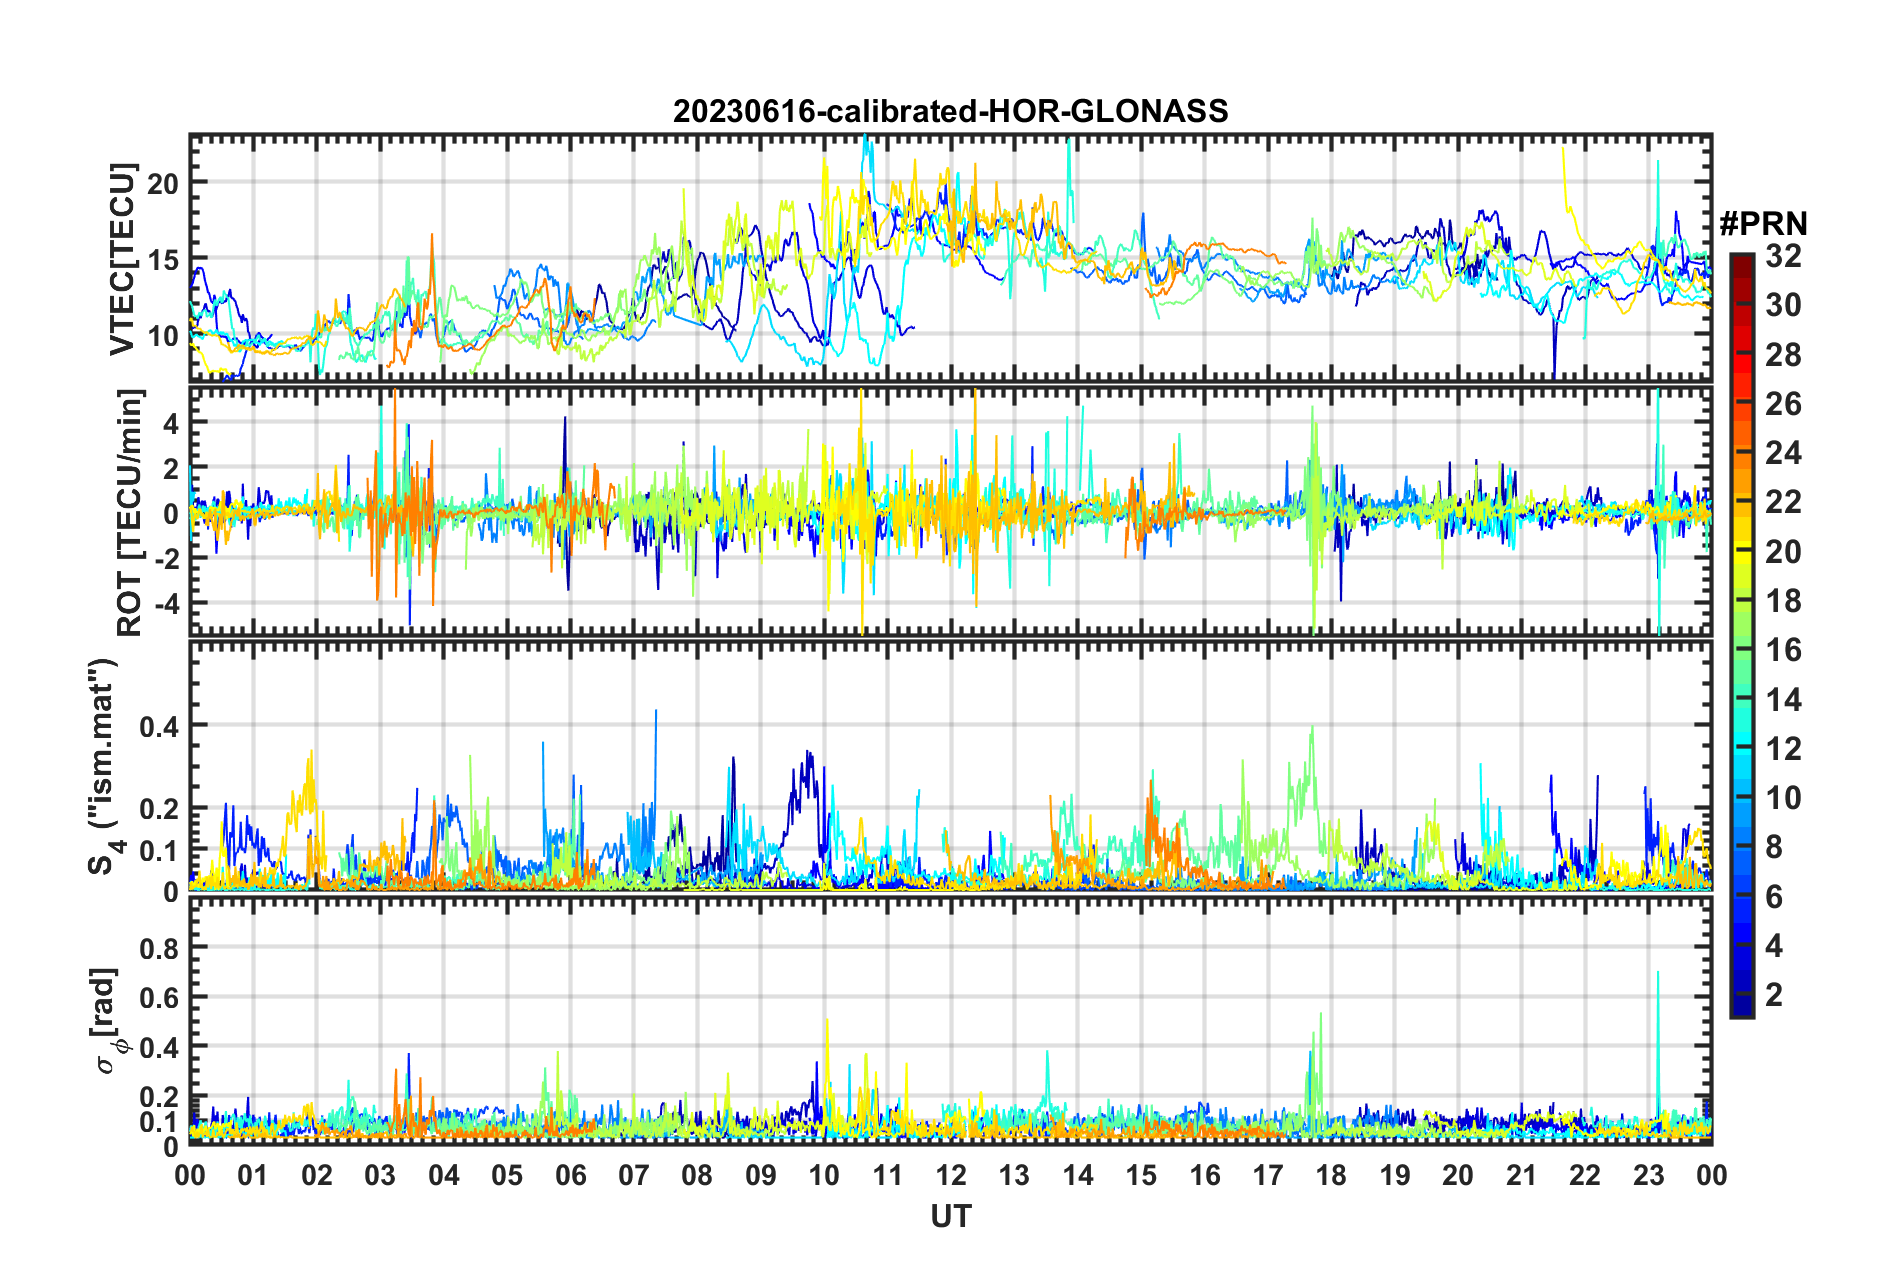Click the VTEC[TECU] y-axis label
This screenshot has height=1272, width=1902.
[x=123, y=259]
